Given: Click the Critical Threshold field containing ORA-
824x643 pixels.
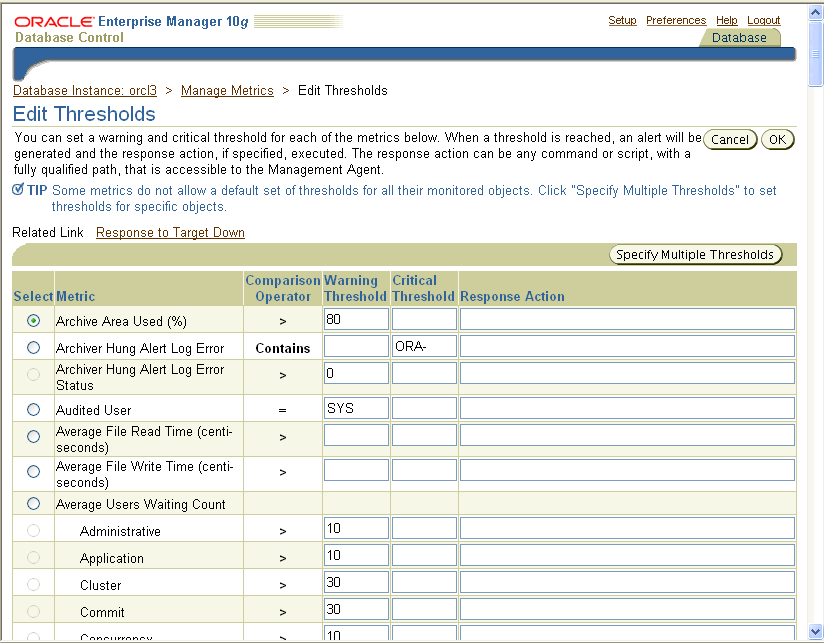Looking at the screenshot, I should tap(423, 347).
